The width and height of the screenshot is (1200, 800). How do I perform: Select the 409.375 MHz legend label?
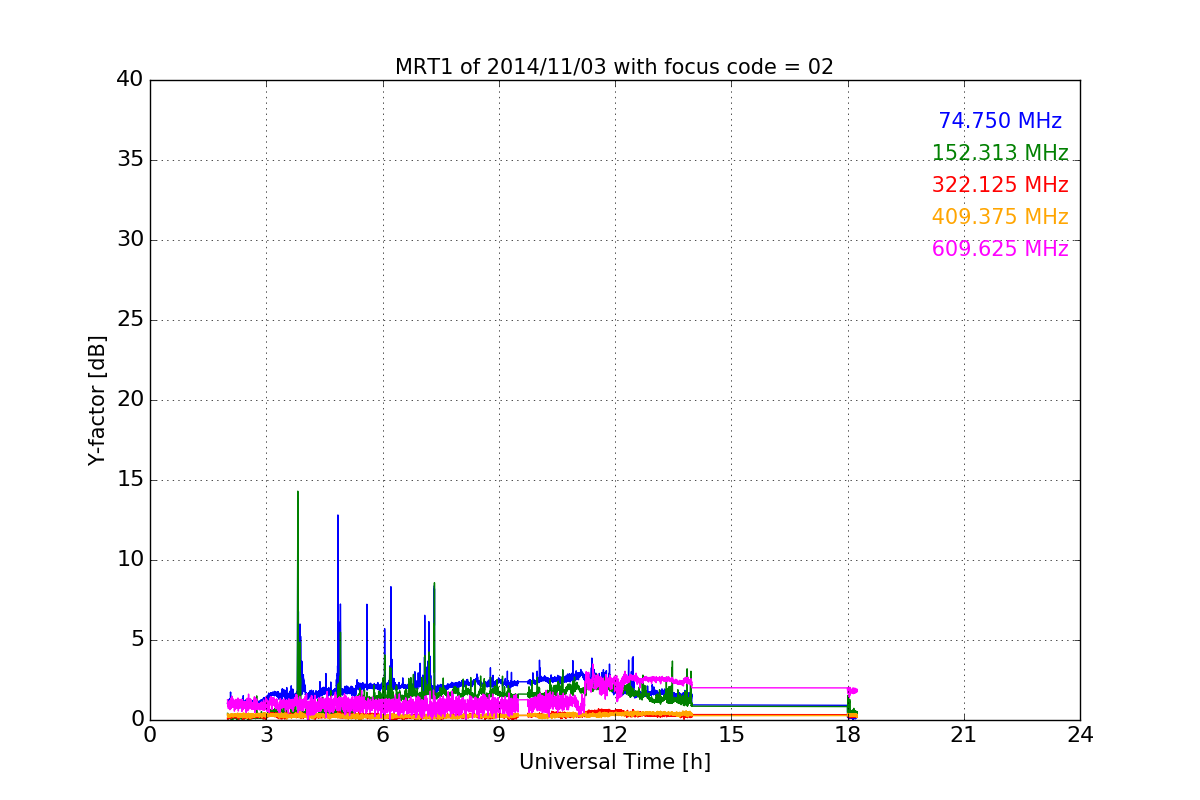coord(1000,217)
